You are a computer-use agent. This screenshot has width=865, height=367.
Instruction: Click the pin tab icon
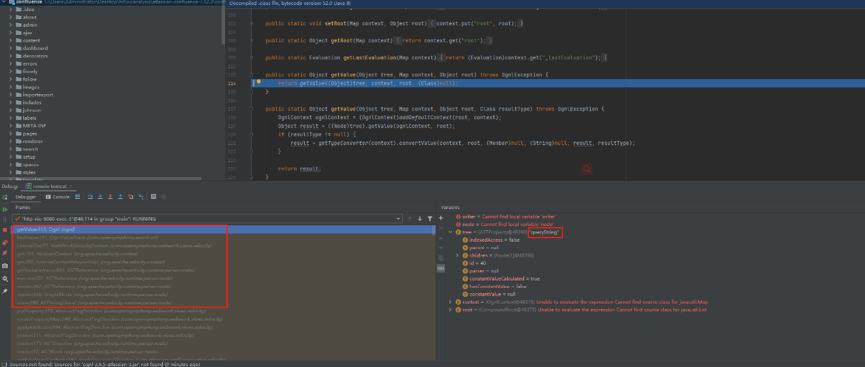(x=5, y=291)
